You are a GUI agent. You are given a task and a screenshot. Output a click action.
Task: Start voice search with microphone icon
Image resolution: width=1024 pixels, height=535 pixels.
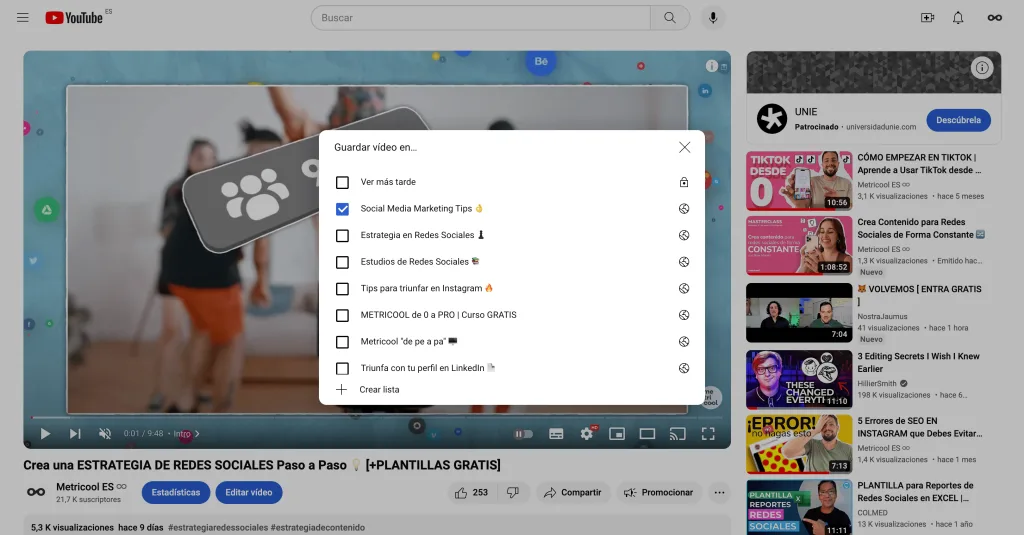point(712,18)
